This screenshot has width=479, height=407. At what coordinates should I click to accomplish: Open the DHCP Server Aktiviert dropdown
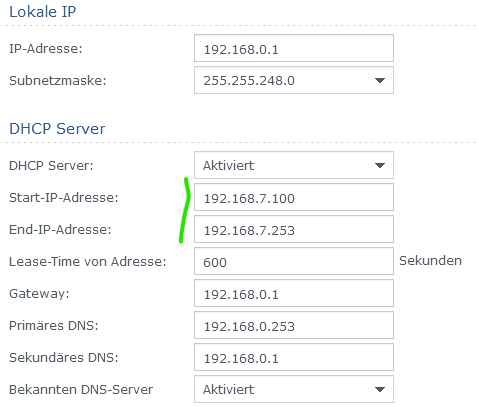(294, 165)
